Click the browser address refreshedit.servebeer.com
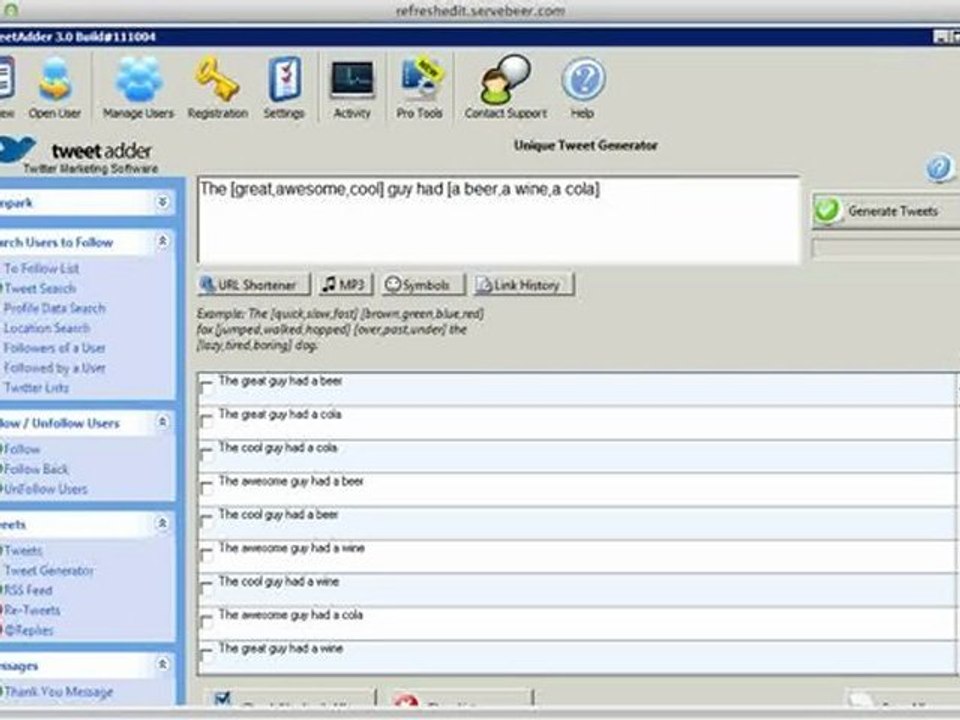Screen dimensions: 960x720 click(480, 10)
